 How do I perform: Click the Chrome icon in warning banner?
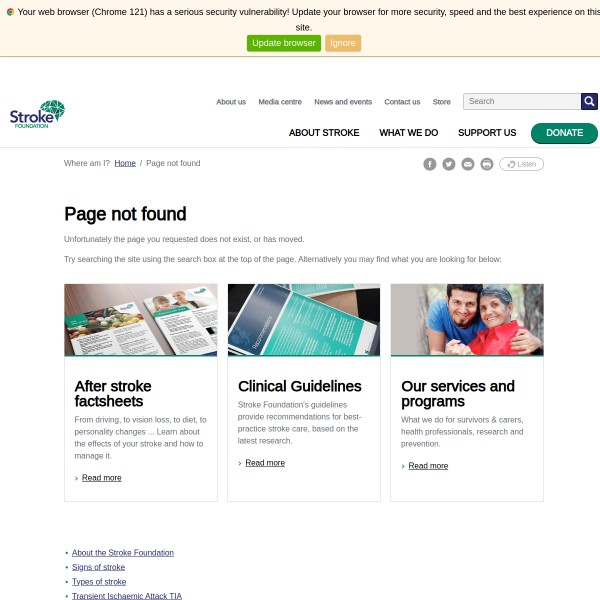[x=10, y=12]
